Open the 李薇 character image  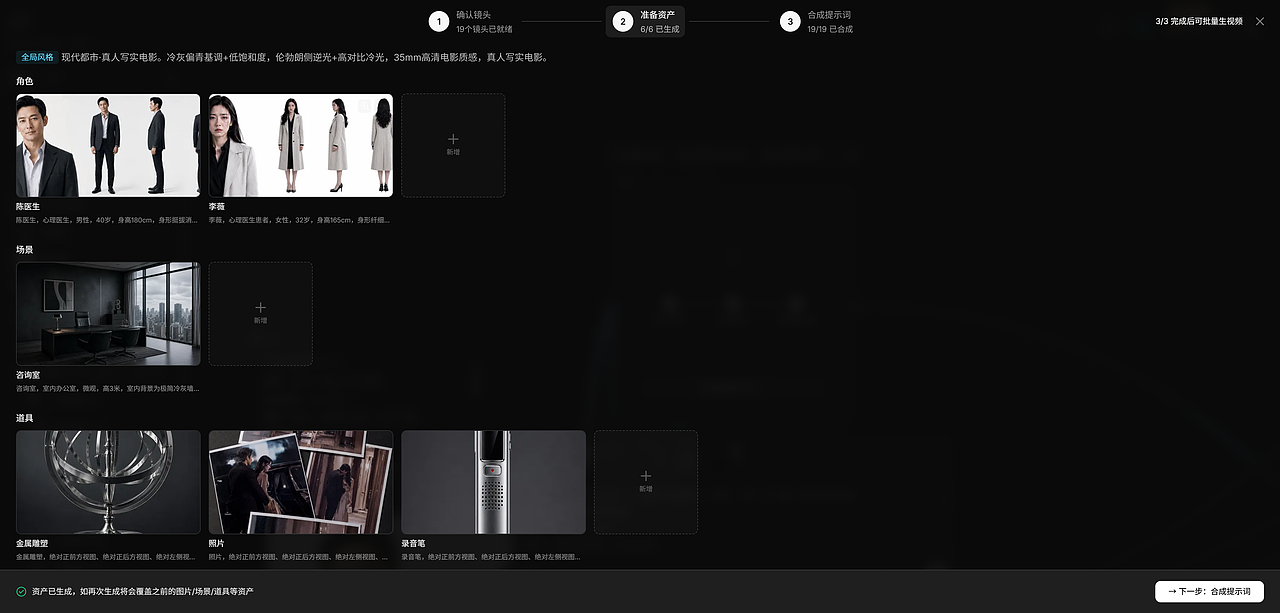301,145
